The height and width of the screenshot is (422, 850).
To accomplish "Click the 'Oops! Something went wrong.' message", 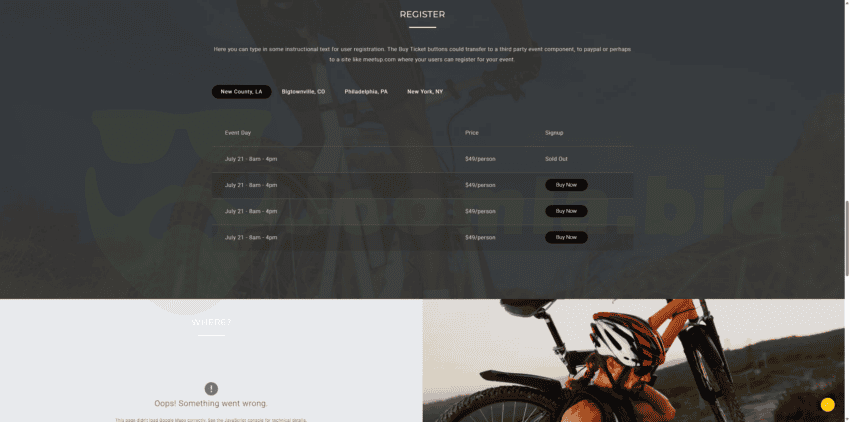I will click(x=211, y=404).
